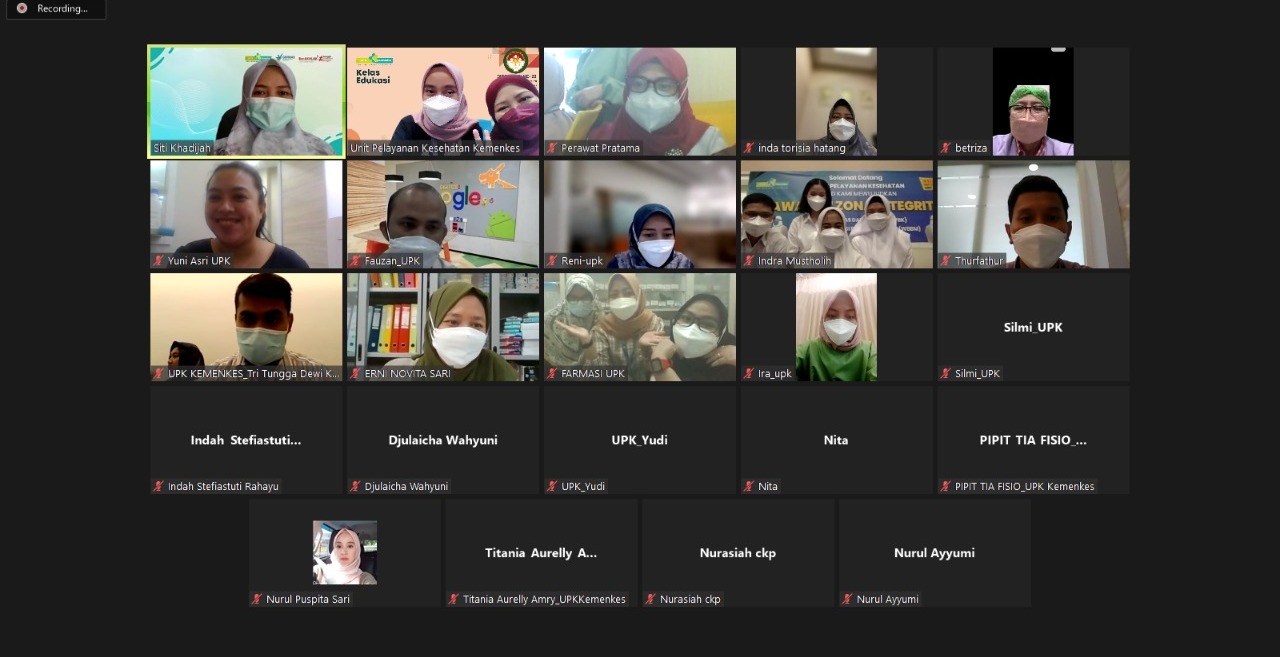This screenshot has width=1280, height=657.
Task: Click Thurfathur's red microphone icon
Action: point(945,261)
